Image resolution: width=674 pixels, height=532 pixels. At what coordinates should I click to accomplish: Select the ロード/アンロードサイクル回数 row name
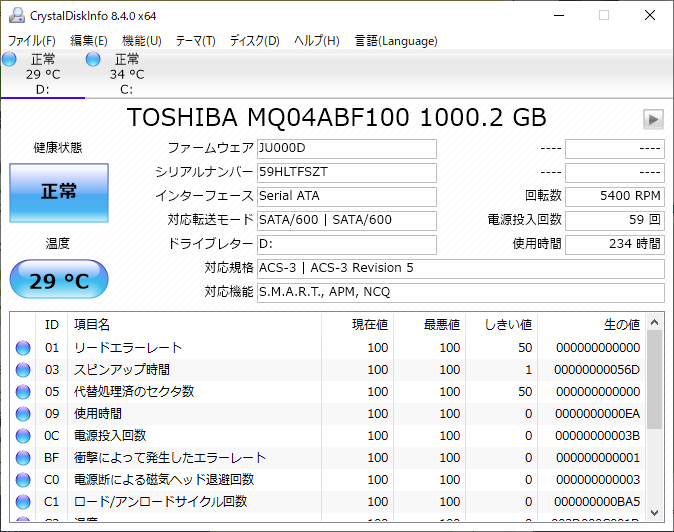click(x=161, y=501)
